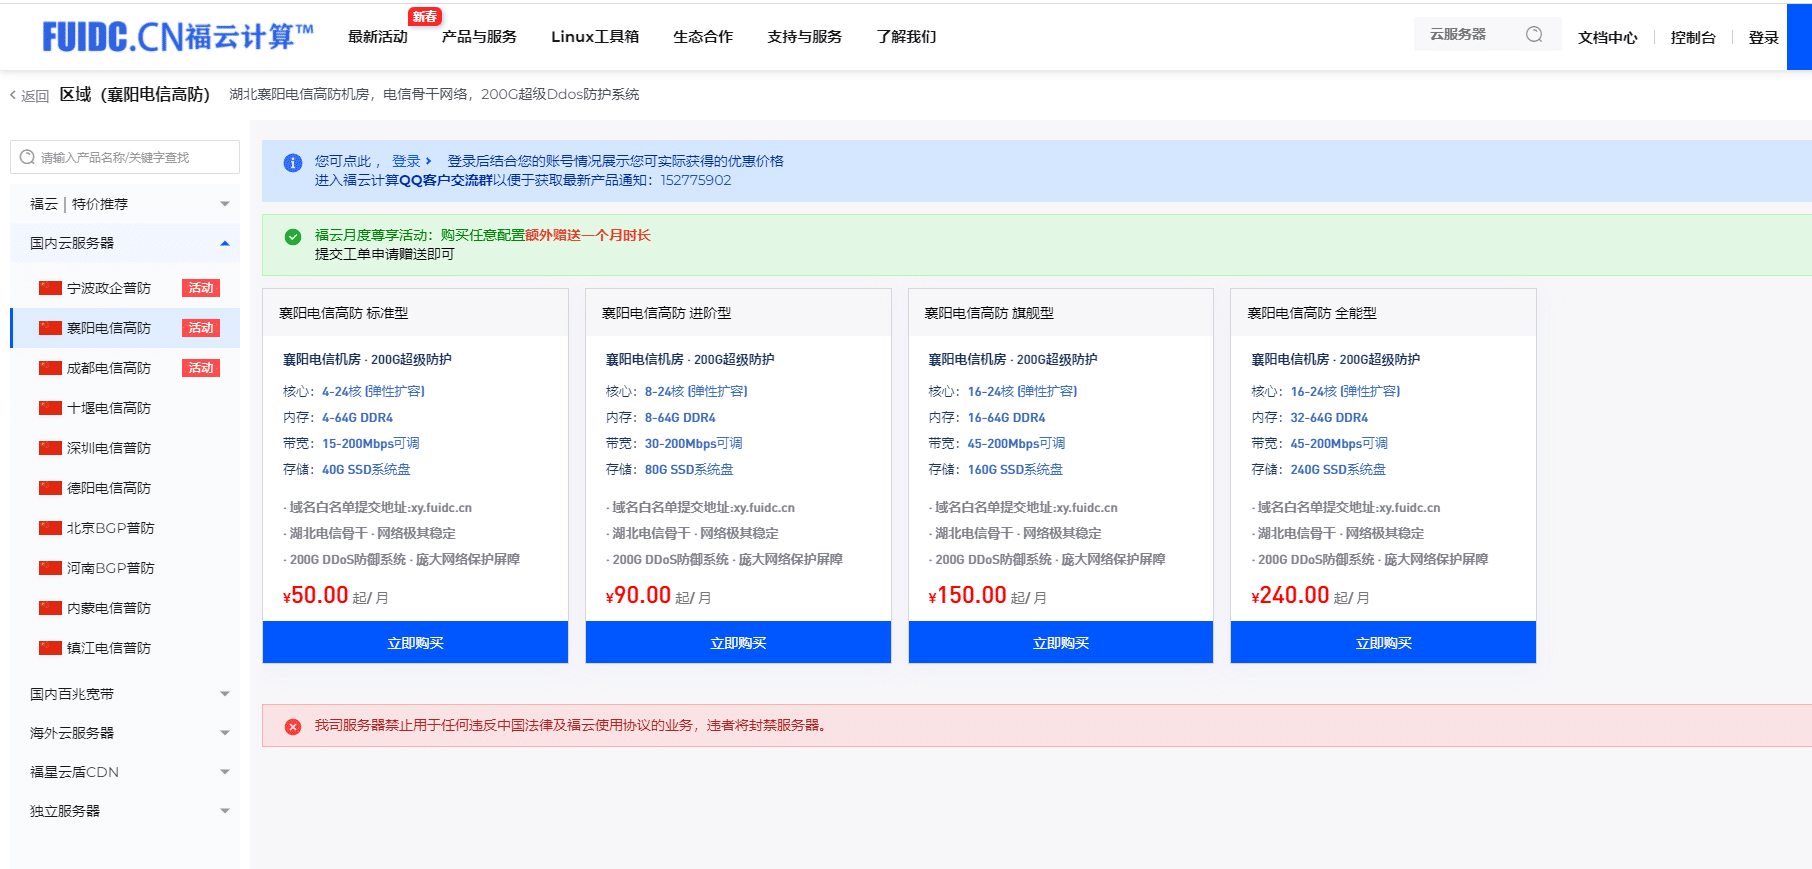Click the red 活动 badge beside 宁波政企普防
Screen dimensions: 1812x869
click(201, 288)
